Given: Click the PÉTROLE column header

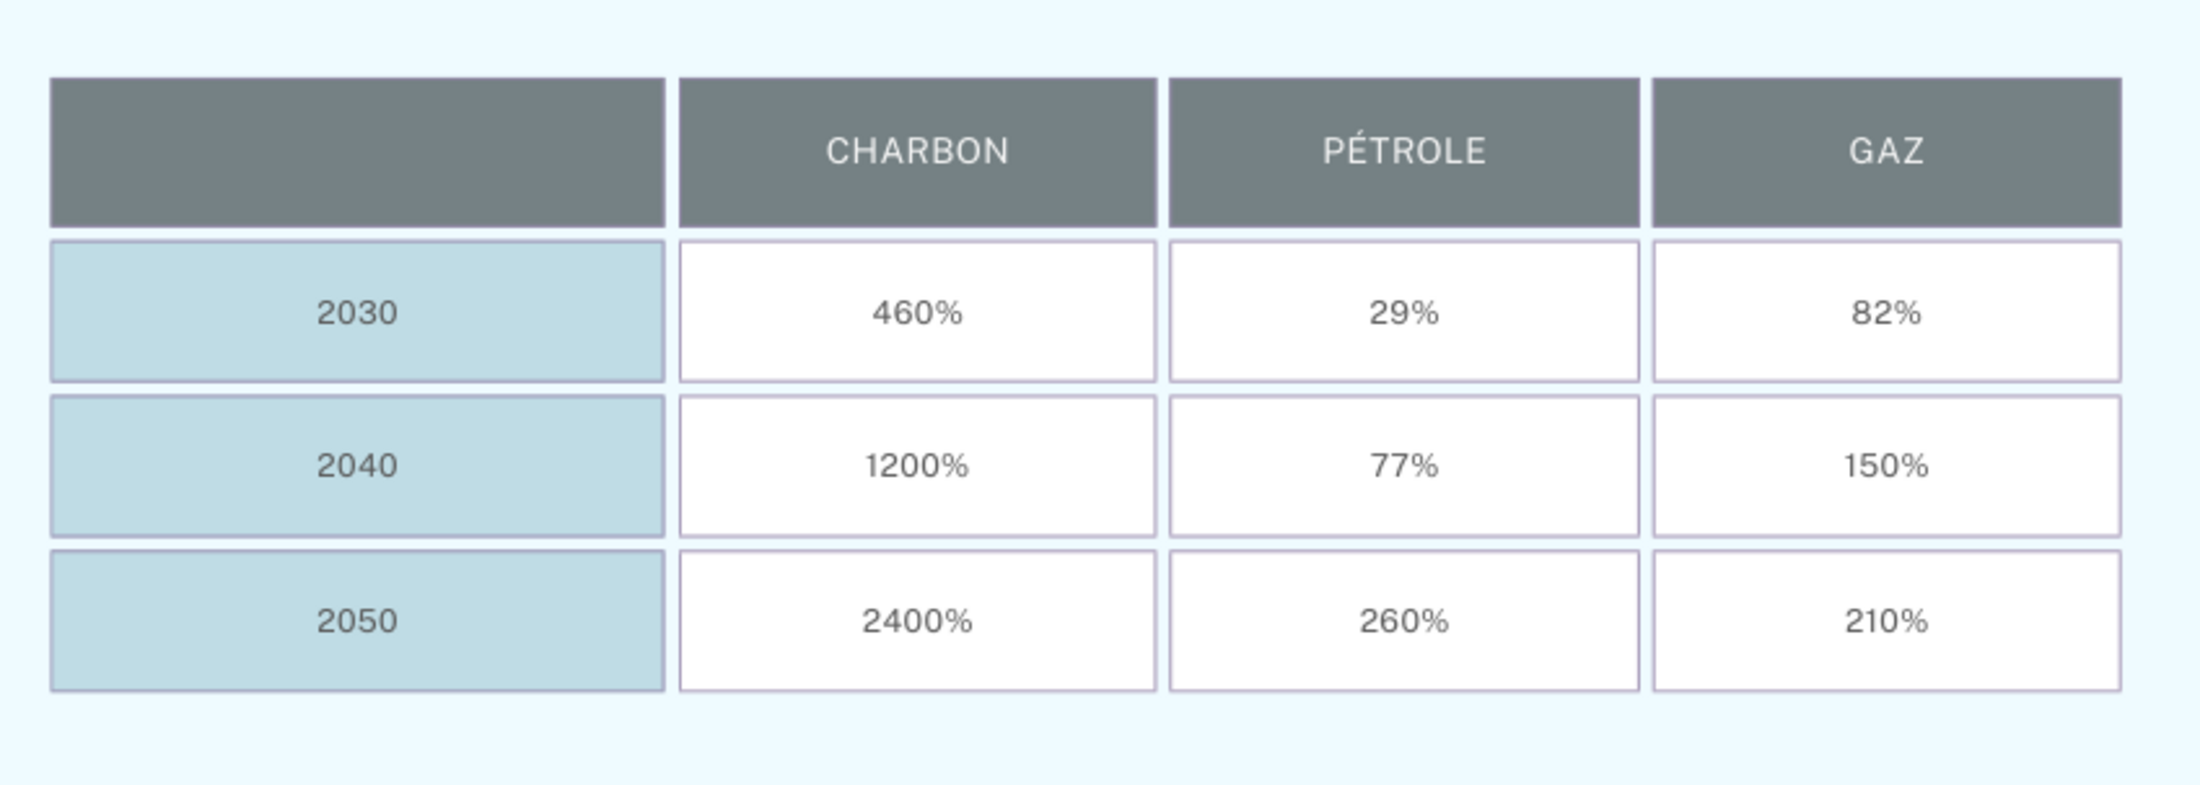Looking at the screenshot, I should click(x=1404, y=152).
